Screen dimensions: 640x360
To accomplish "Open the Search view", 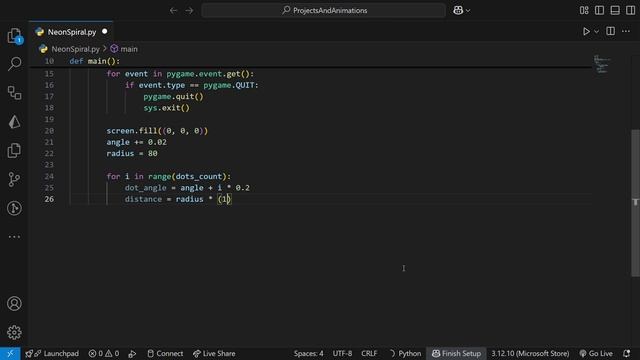I will [14, 64].
